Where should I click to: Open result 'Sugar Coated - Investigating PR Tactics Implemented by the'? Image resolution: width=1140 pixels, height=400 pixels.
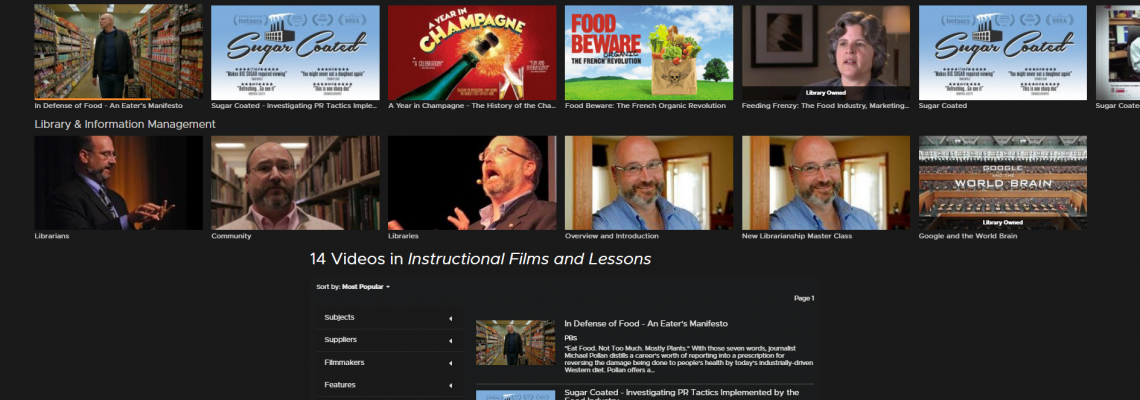(680, 393)
